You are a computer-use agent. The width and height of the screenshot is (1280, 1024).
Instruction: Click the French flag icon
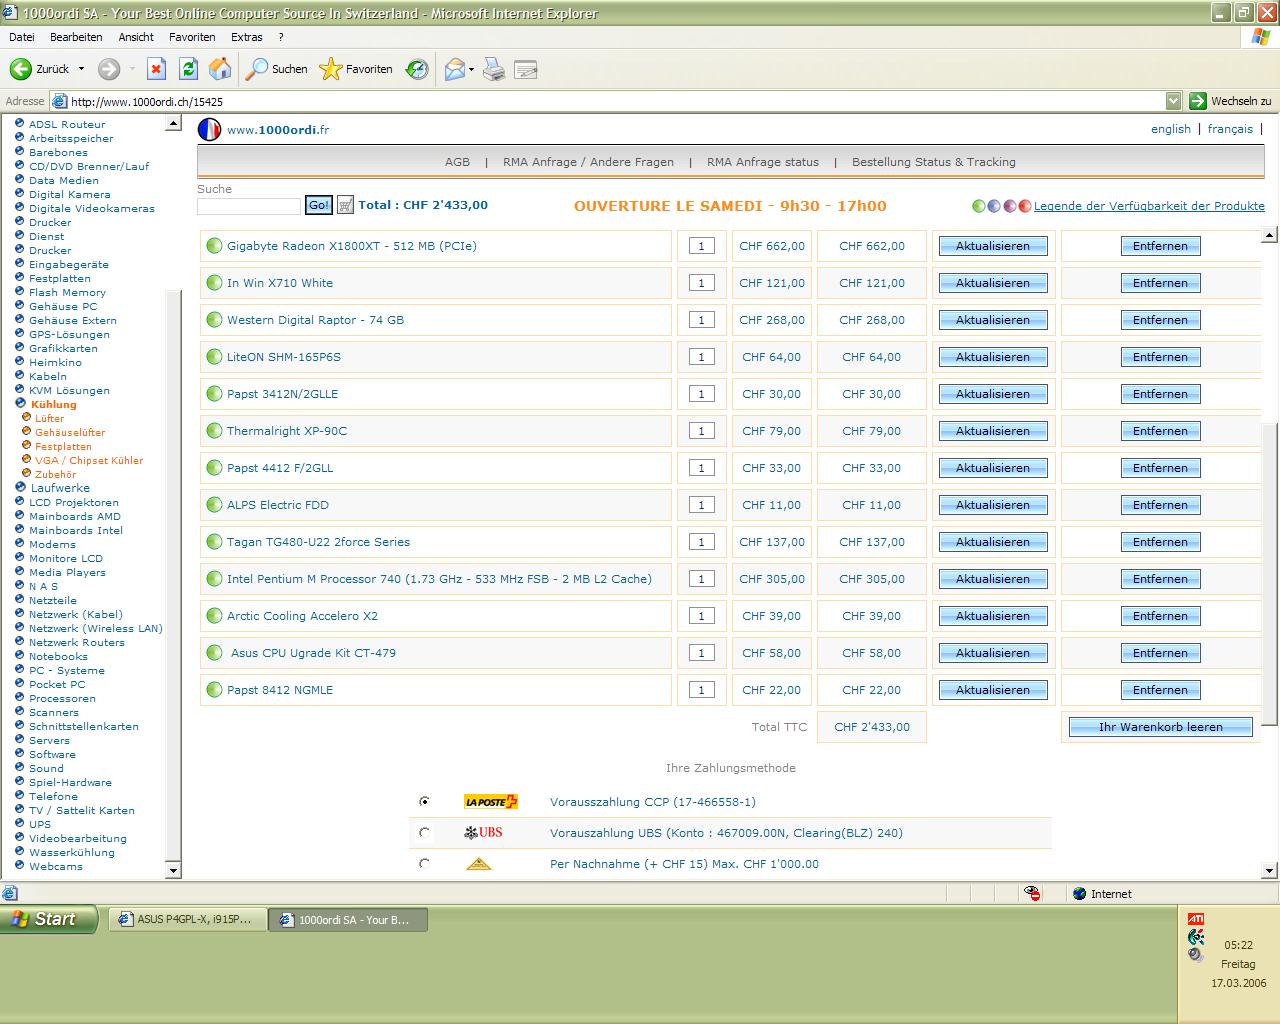coord(209,130)
